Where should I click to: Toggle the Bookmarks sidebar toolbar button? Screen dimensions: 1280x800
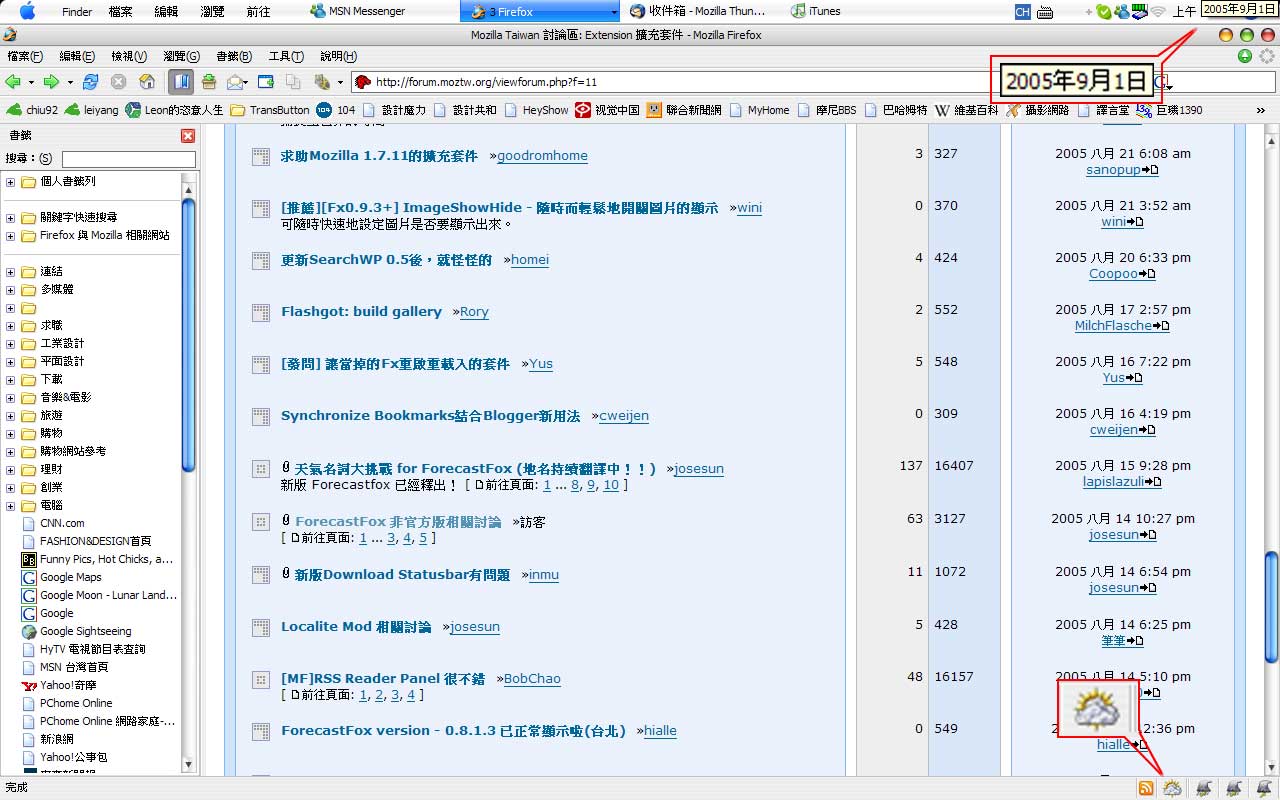181,82
